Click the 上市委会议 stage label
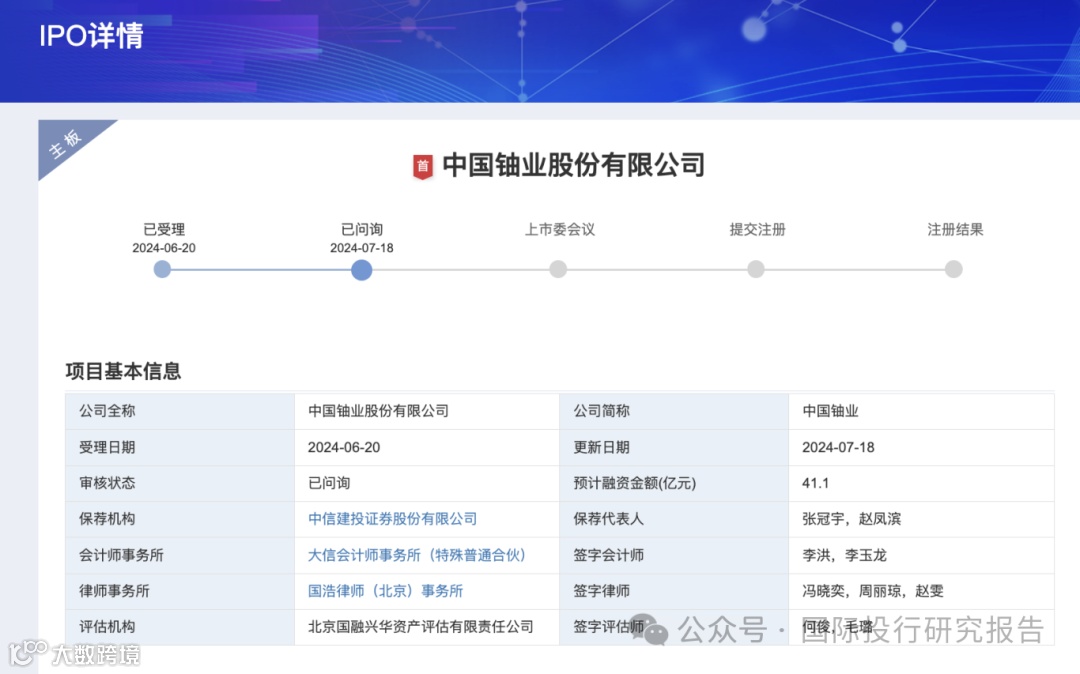 click(x=560, y=229)
